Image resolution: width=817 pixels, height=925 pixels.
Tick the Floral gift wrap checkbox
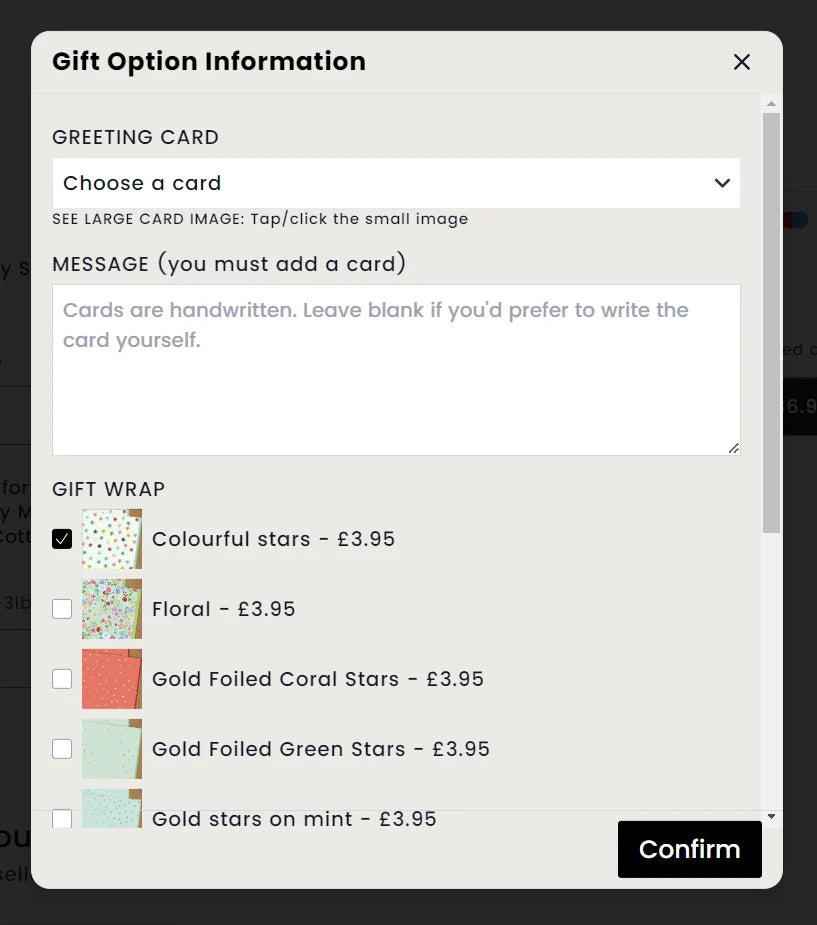pos(62,609)
